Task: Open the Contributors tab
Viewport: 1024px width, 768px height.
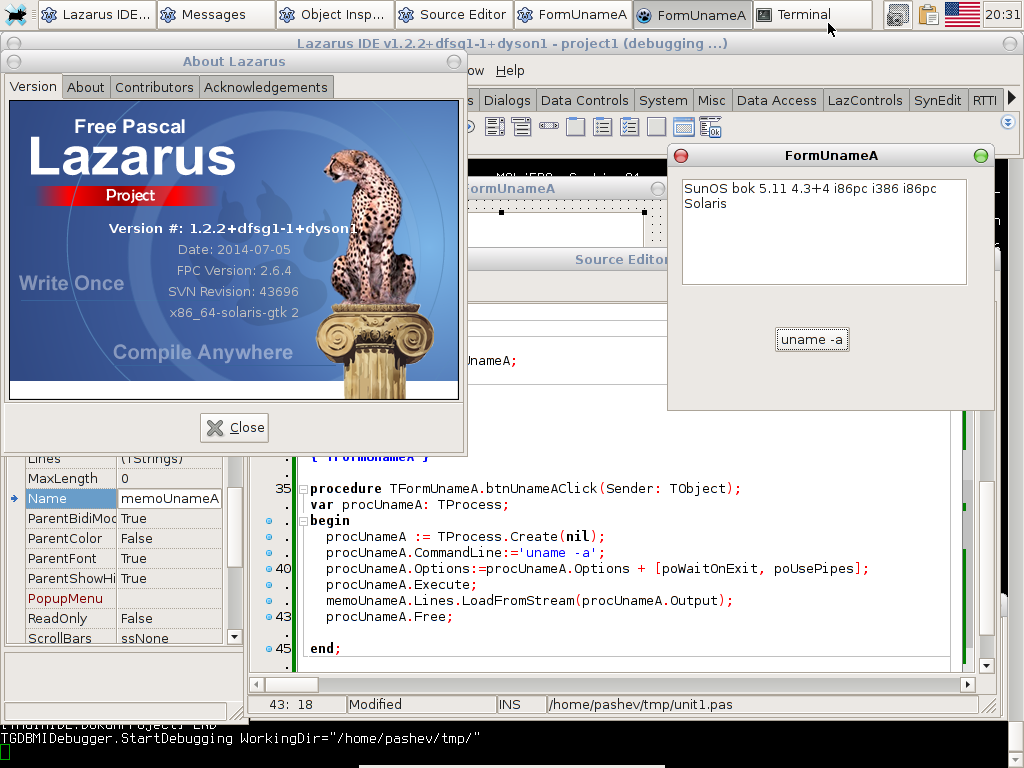Action: [x=154, y=87]
